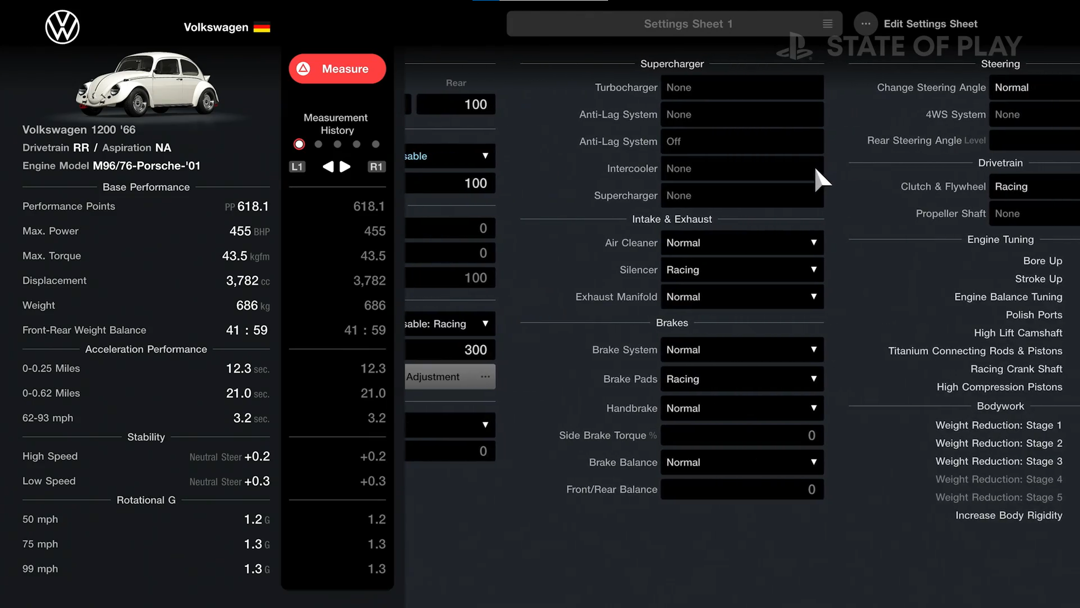Click the 4WS System field
This screenshot has height=608, width=1080.
1035,114
